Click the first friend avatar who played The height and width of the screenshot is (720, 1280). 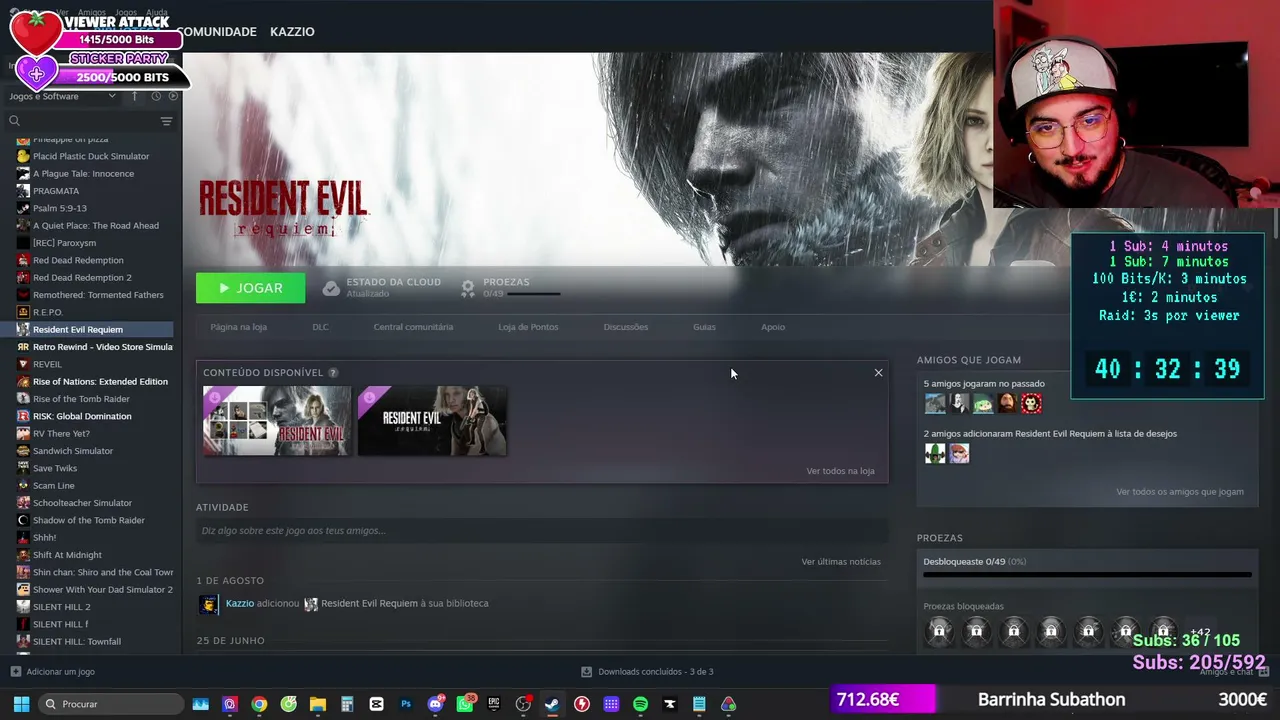coord(935,403)
